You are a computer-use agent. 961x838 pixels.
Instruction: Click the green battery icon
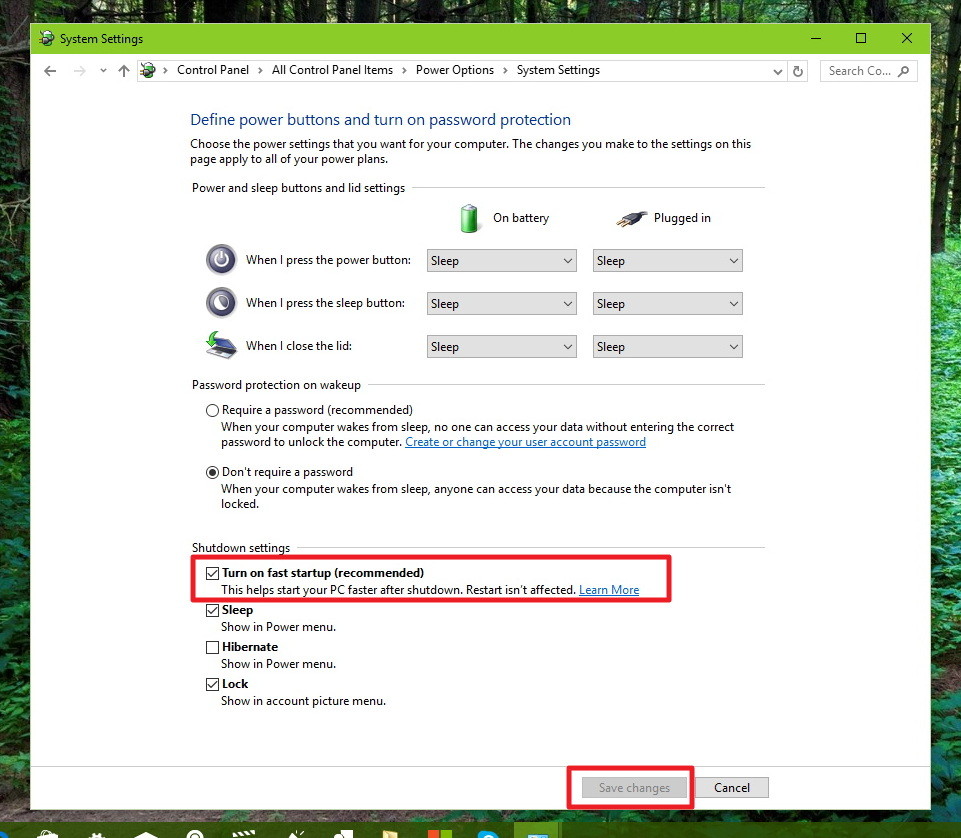pyautogui.click(x=469, y=218)
